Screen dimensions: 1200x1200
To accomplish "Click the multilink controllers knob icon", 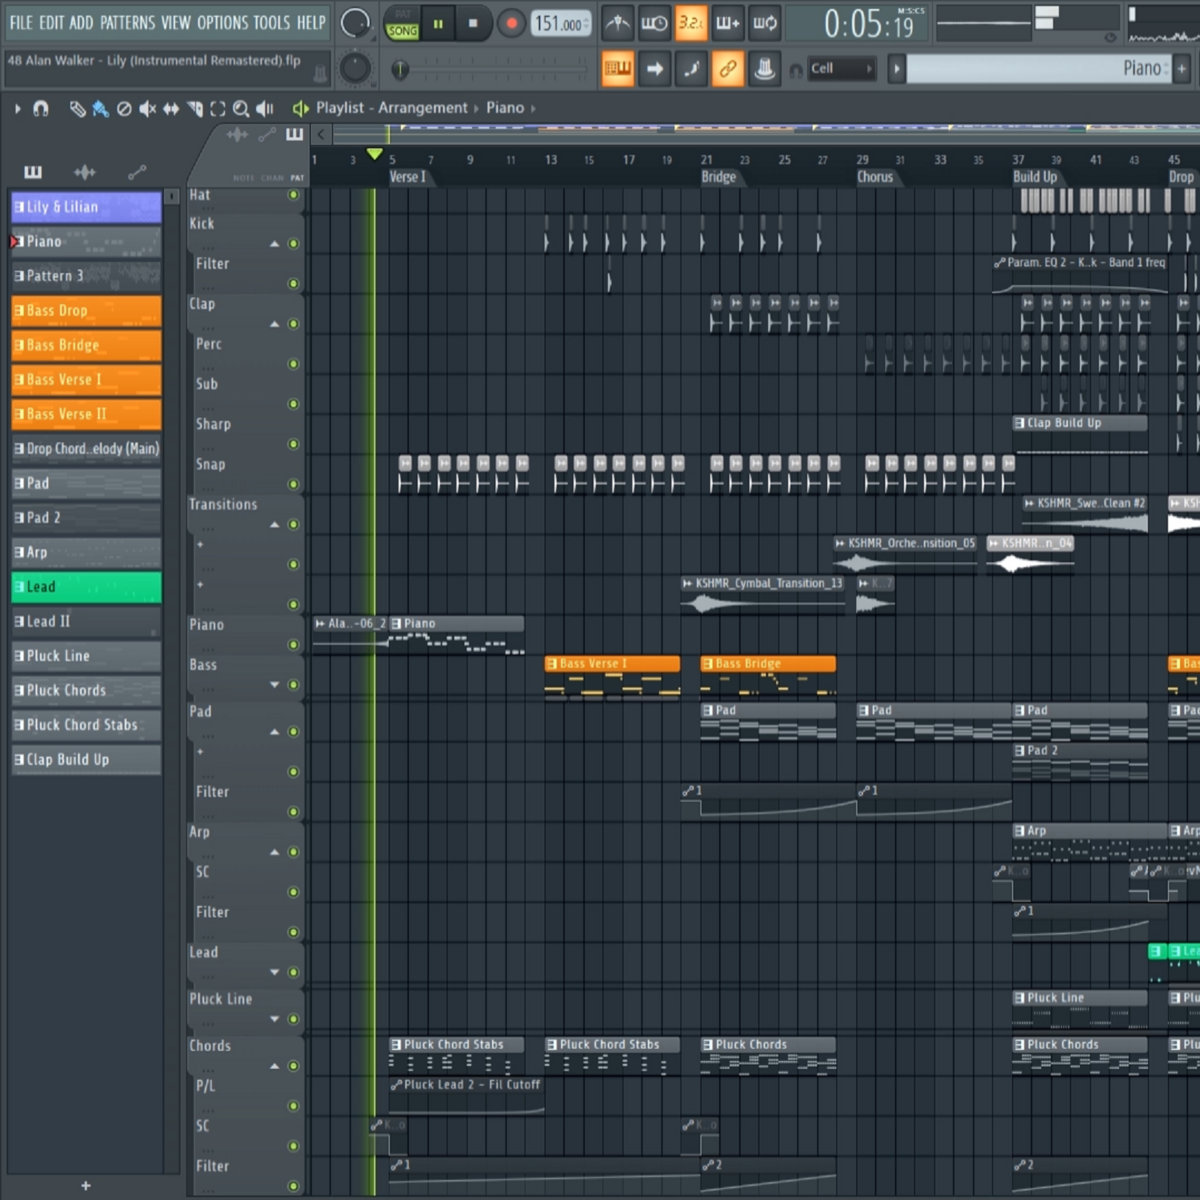I will [x=765, y=69].
